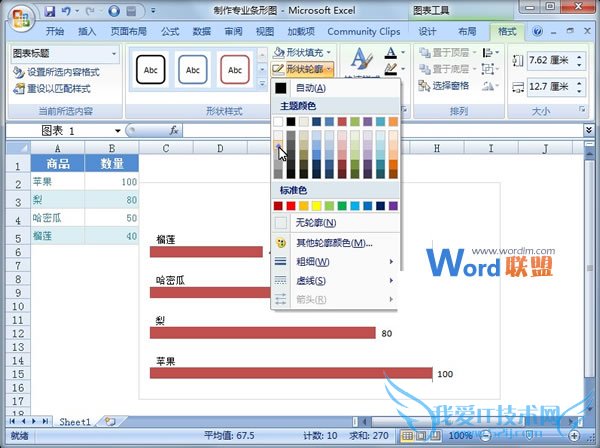Click the Dashes line icon

(280, 280)
